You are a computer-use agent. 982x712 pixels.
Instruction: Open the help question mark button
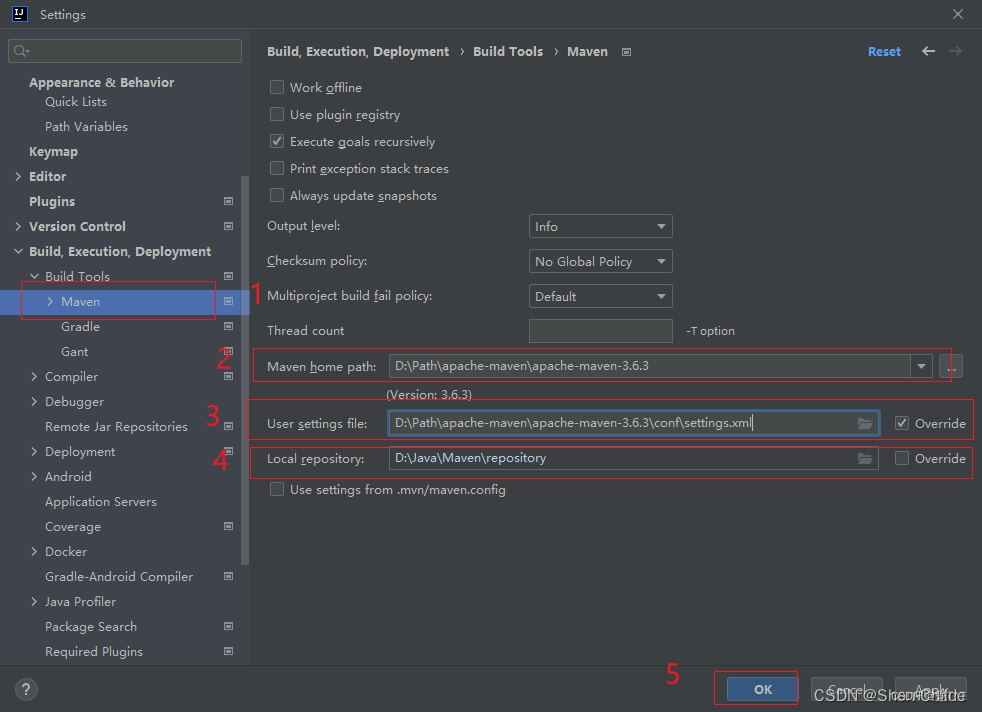pos(26,689)
